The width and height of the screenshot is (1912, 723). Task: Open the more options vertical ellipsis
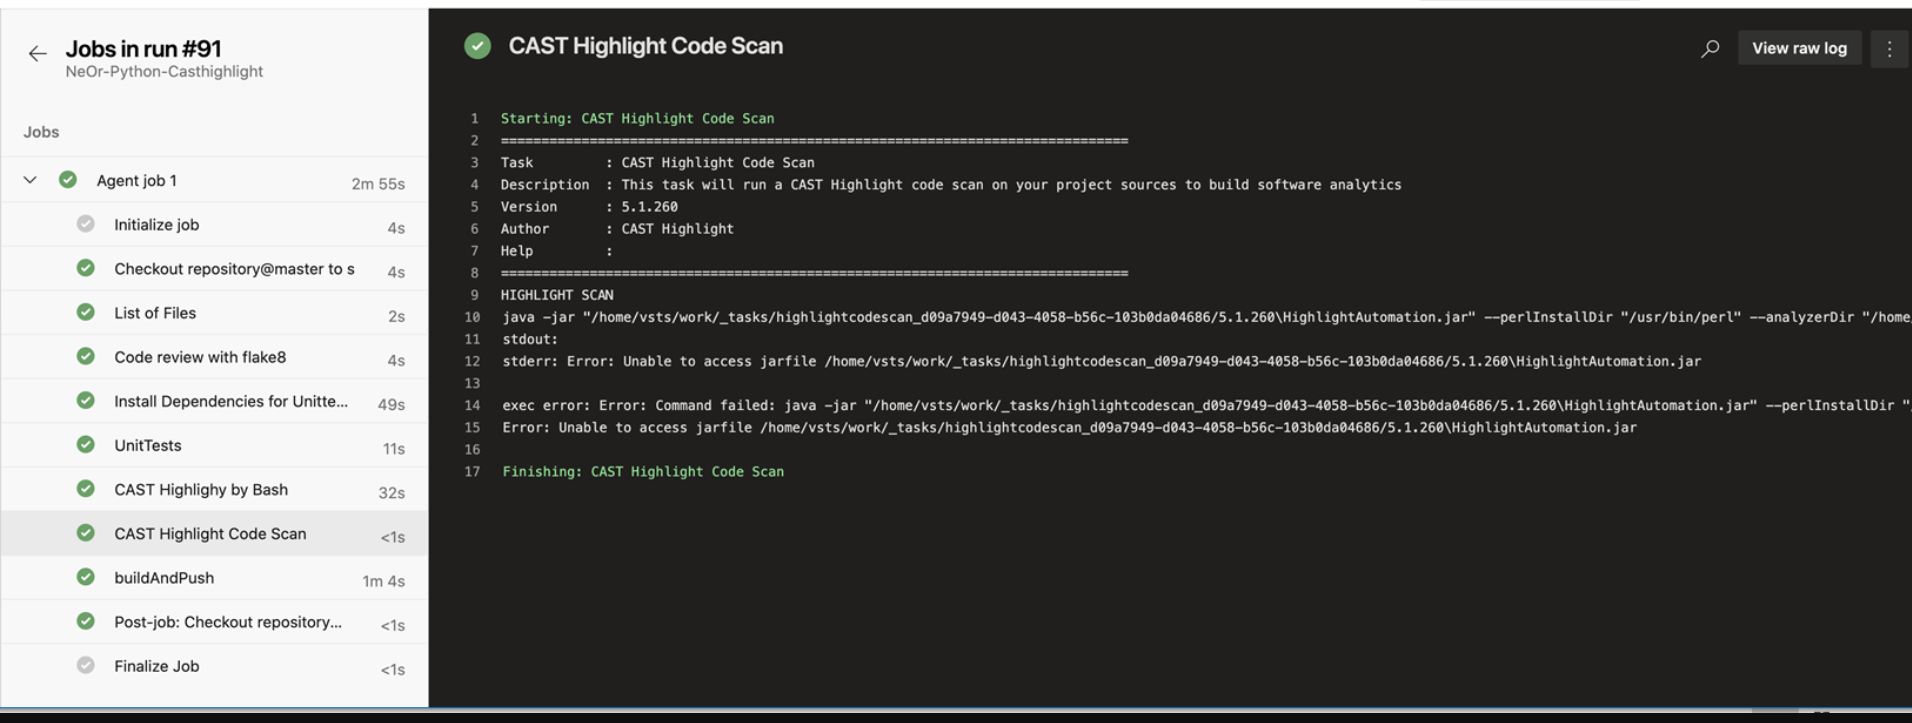point(1889,48)
